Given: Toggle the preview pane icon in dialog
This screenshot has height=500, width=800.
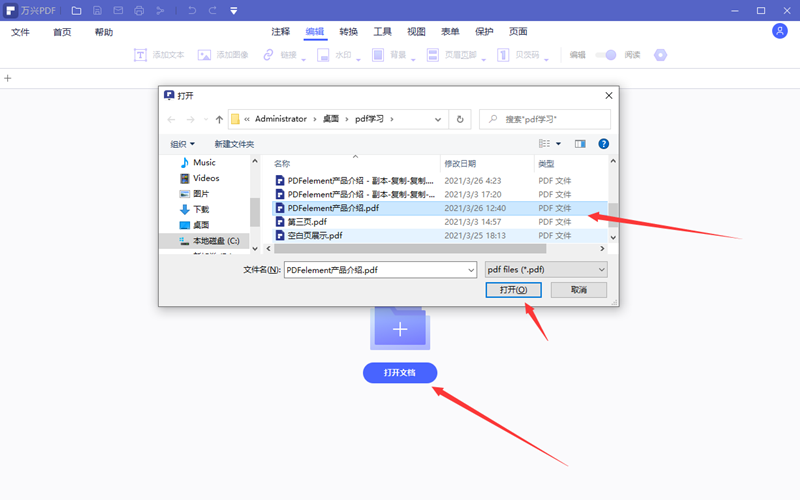Looking at the screenshot, I should 580,144.
